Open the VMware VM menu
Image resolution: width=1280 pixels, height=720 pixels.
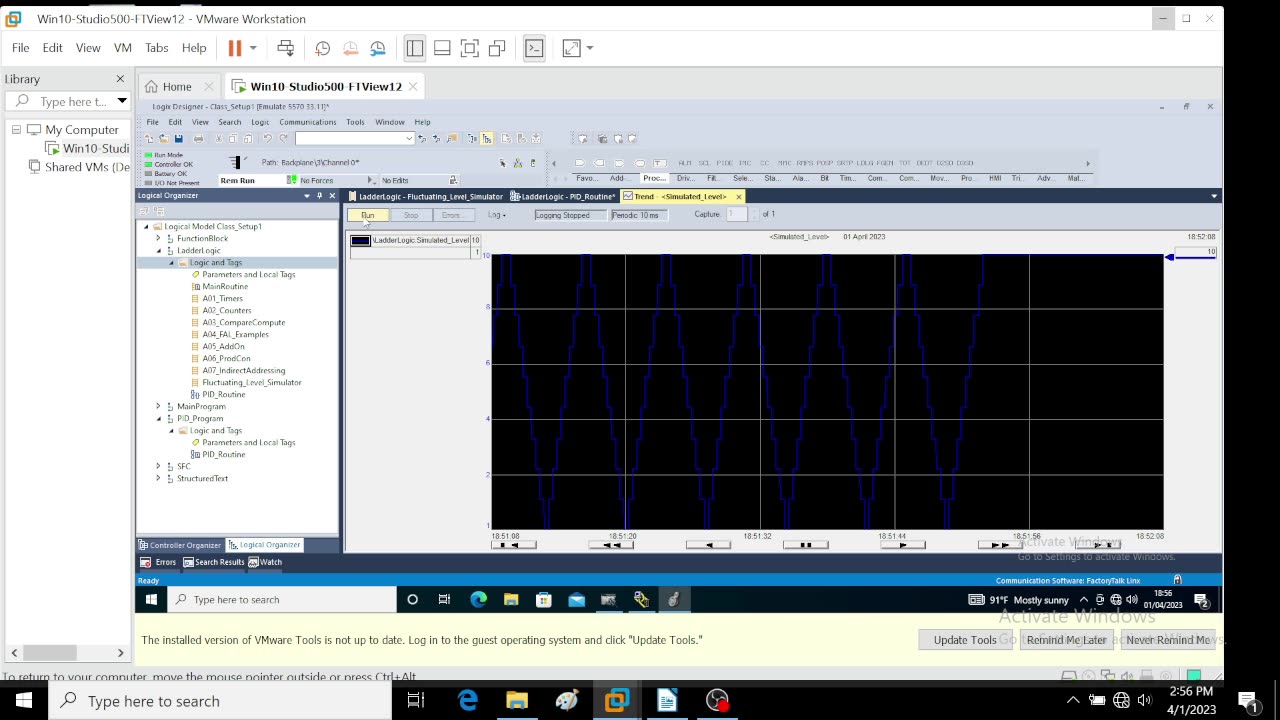[123, 48]
